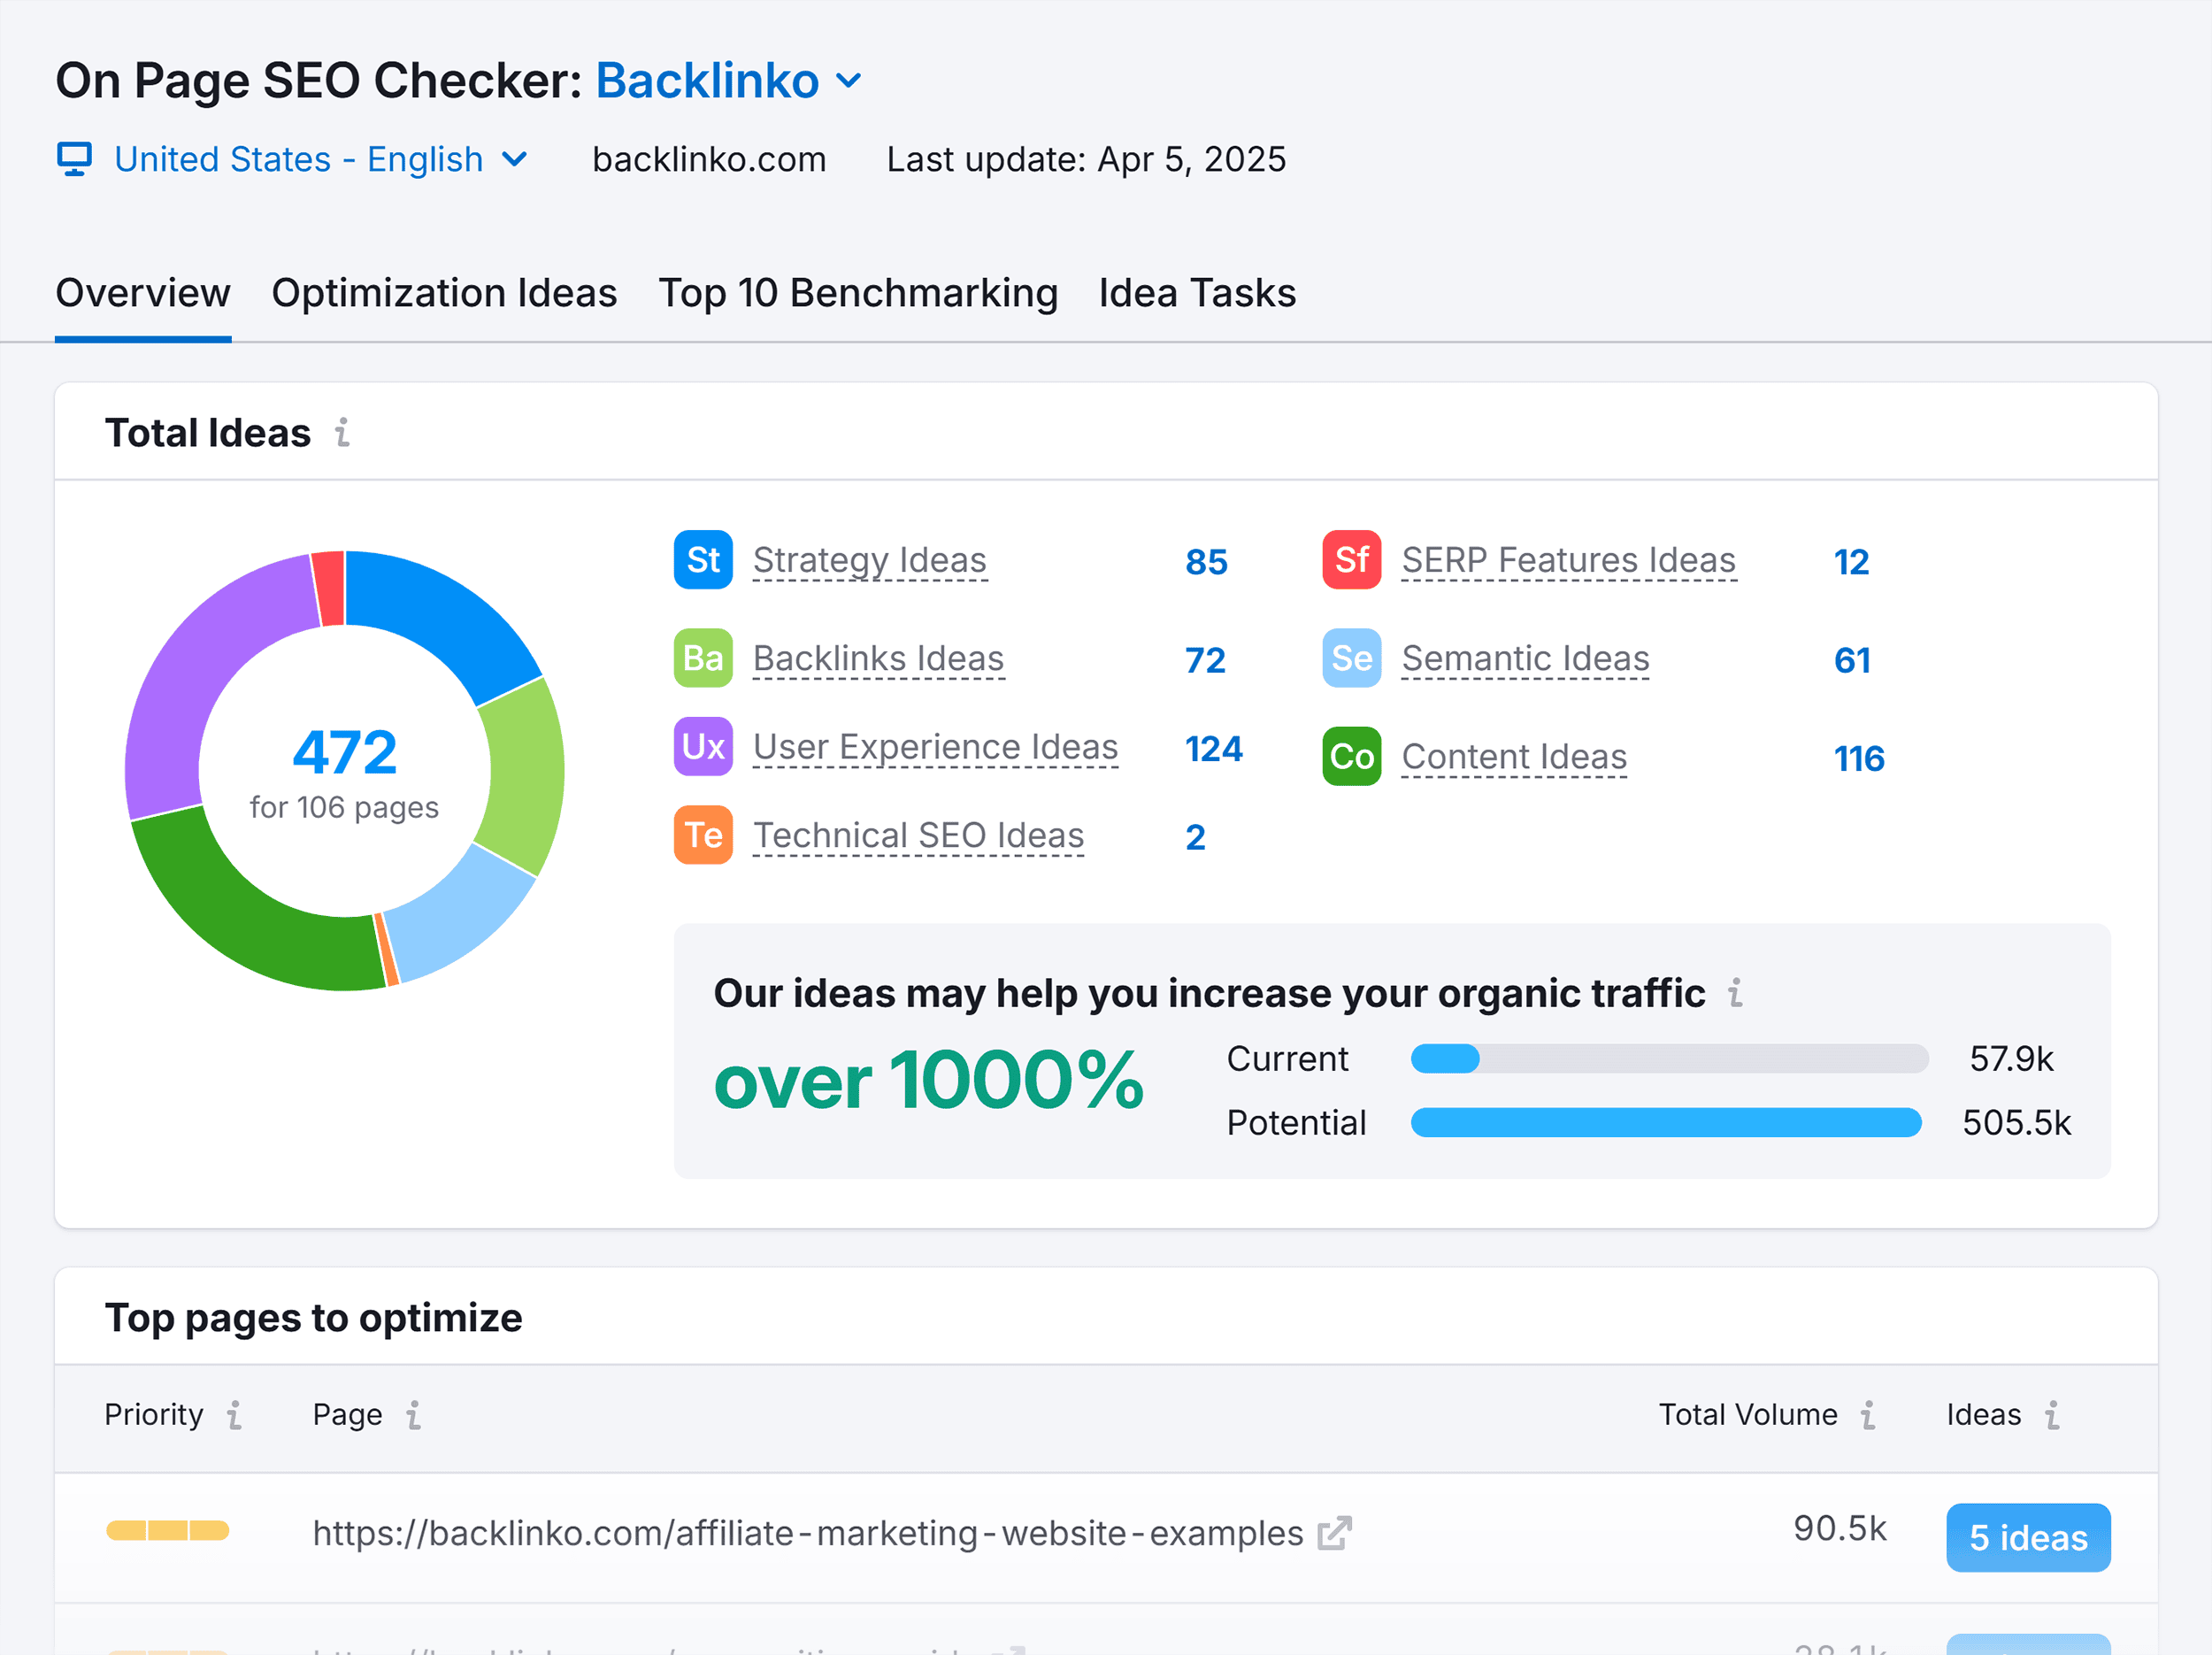This screenshot has width=2212, height=1655.
Task: Click the Content Ideas count 116
Action: [1859, 759]
